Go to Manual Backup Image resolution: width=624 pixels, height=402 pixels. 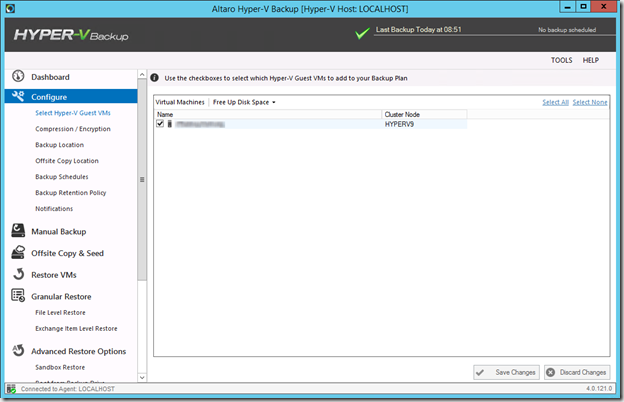[58, 231]
